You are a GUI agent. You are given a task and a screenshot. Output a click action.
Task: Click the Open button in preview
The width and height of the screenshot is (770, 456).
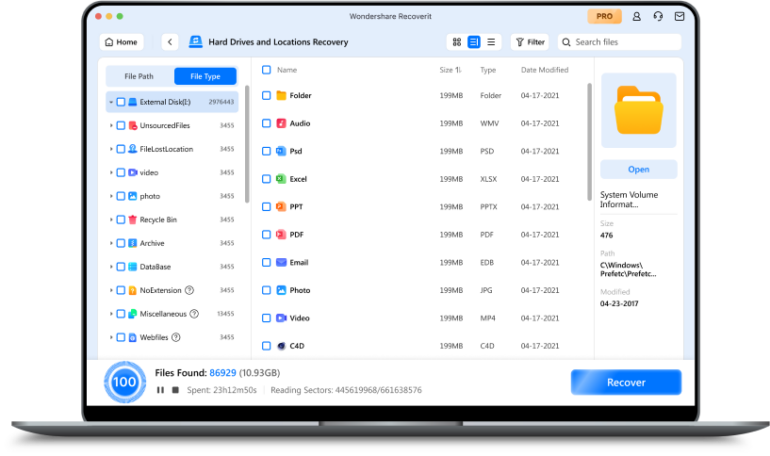(638, 169)
